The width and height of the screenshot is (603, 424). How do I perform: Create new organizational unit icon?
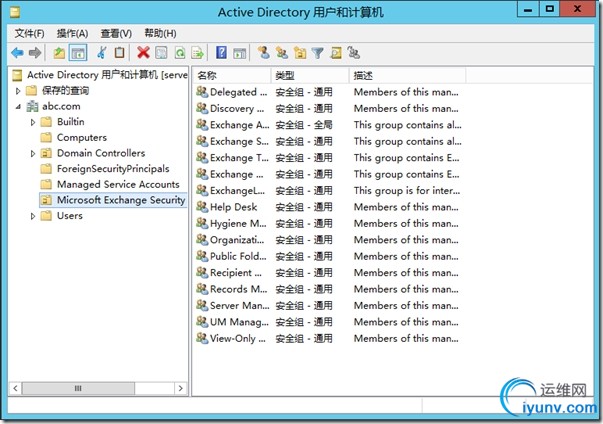pos(300,53)
